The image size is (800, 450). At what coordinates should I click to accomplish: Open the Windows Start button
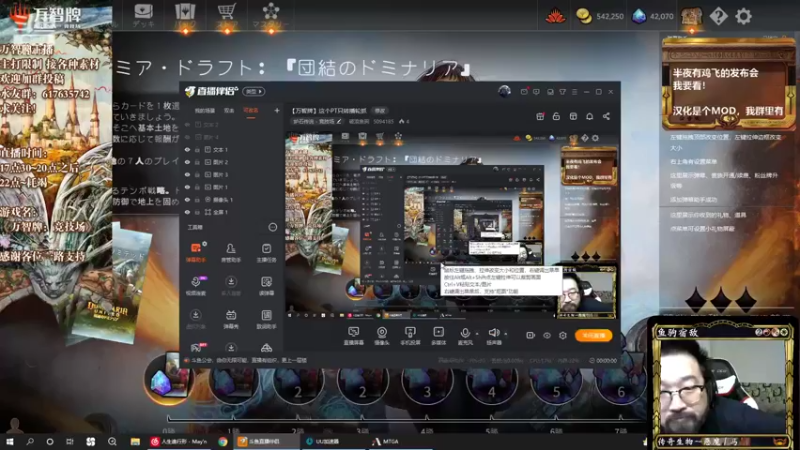pyautogui.click(x=9, y=442)
